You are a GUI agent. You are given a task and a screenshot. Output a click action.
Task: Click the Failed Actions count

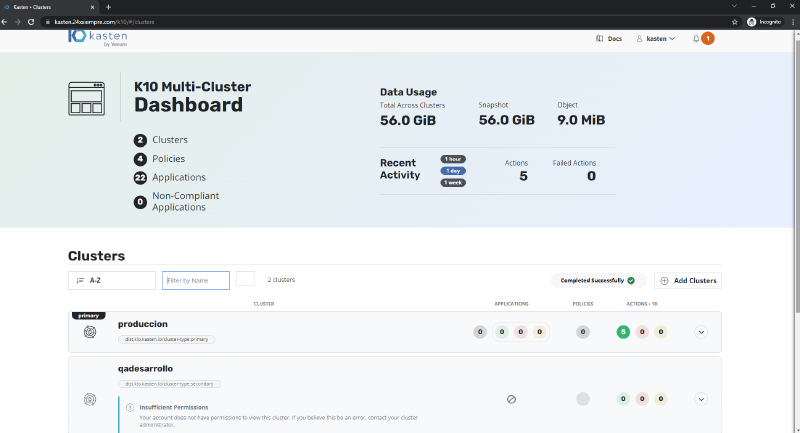point(591,176)
